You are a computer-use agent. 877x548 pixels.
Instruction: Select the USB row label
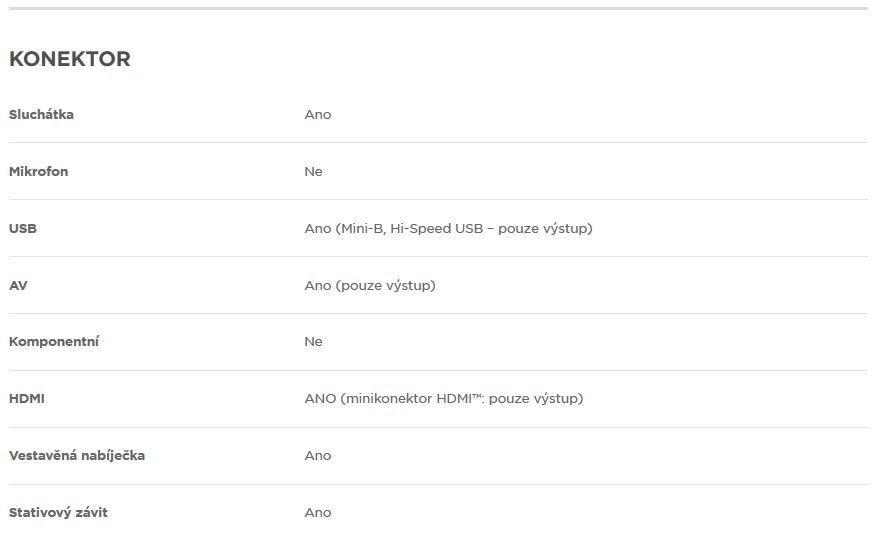coord(23,228)
